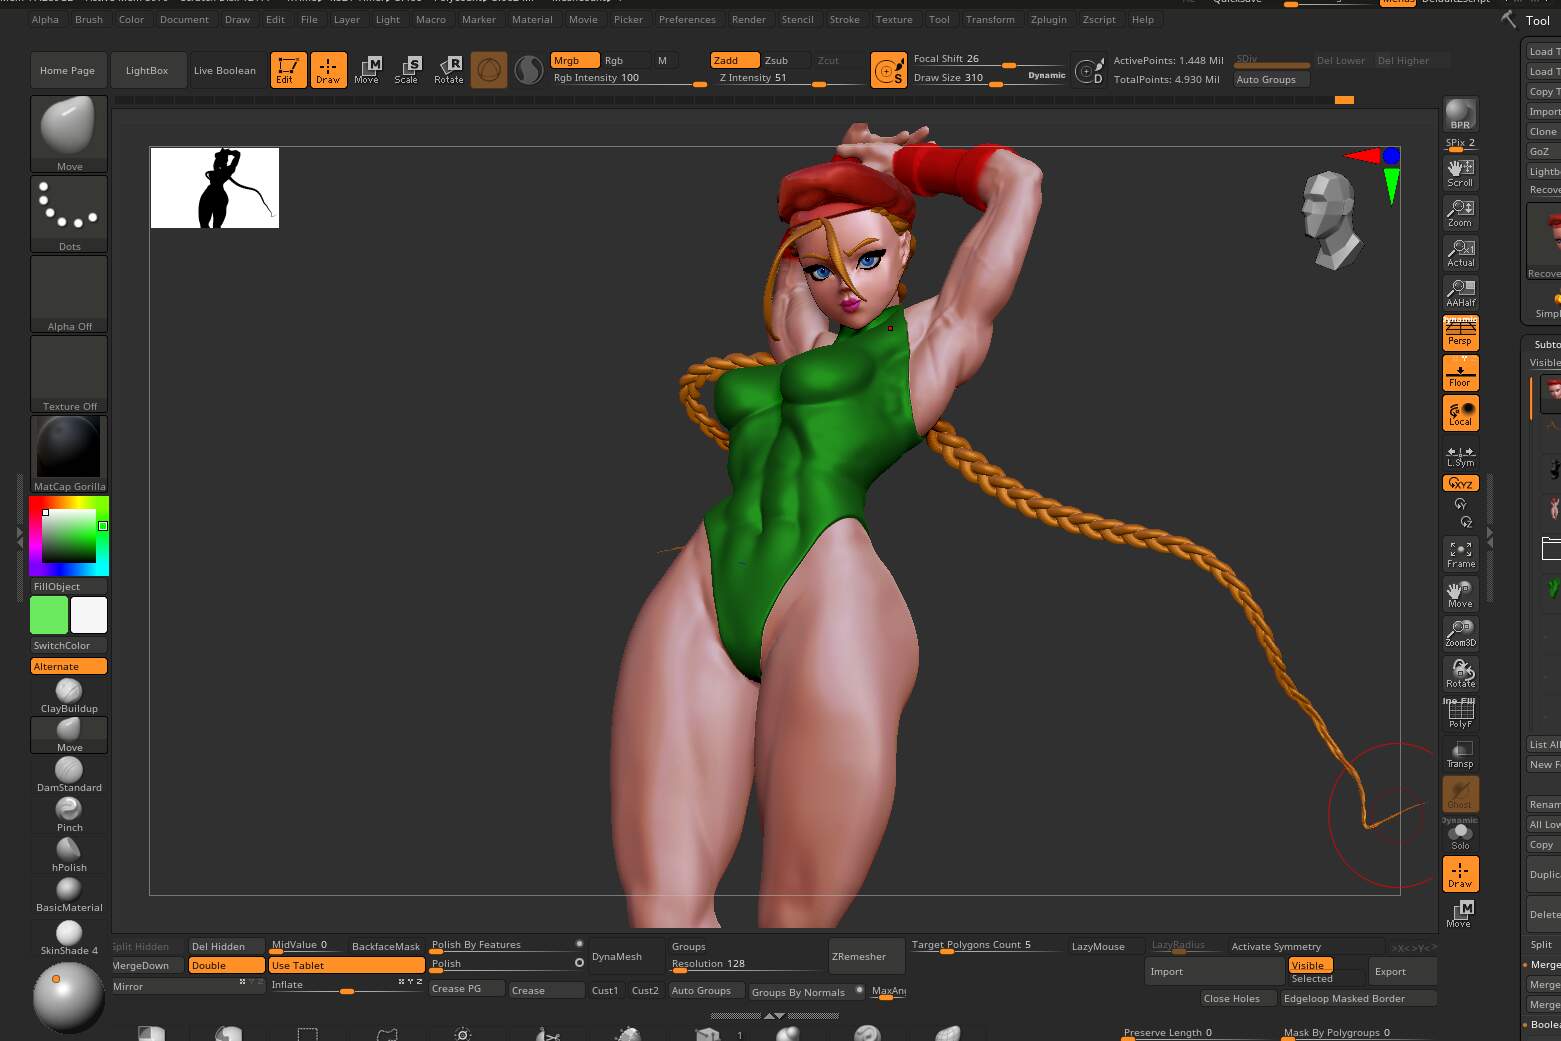The height and width of the screenshot is (1041, 1561).
Task: Open the Material menu
Action: 532,19
